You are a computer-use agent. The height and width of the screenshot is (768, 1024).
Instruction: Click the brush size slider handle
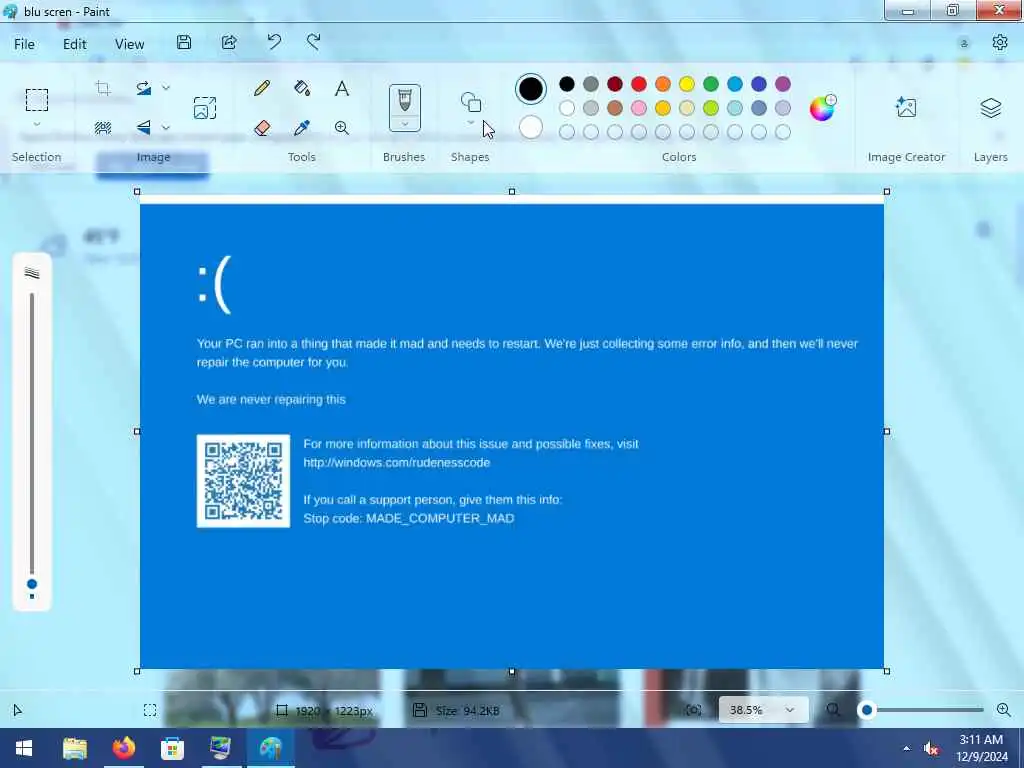[x=31, y=584]
